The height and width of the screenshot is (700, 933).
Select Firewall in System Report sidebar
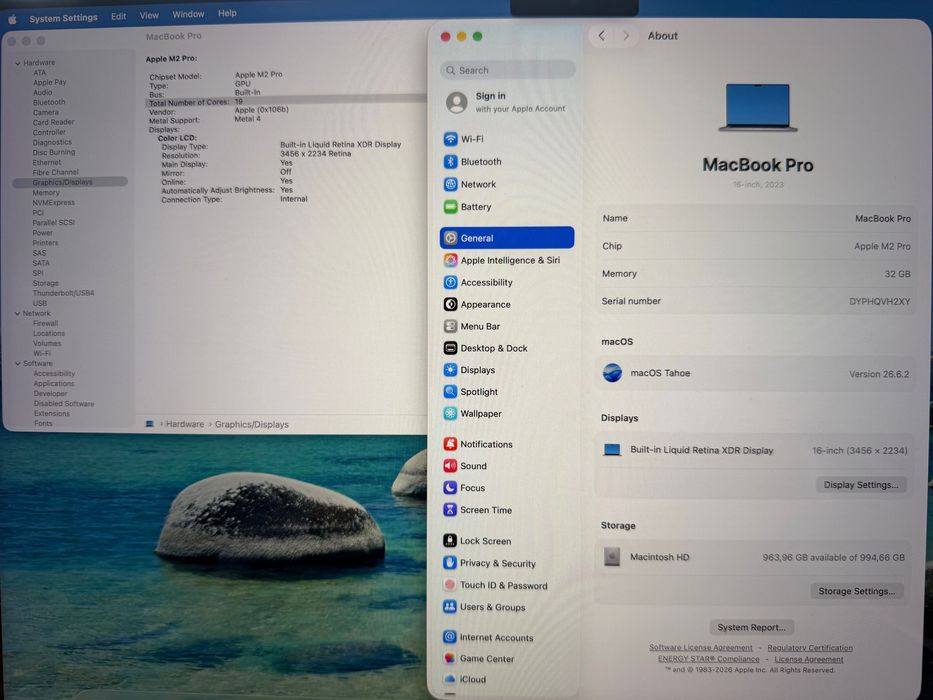pyautogui.click(x=45, y=324)
